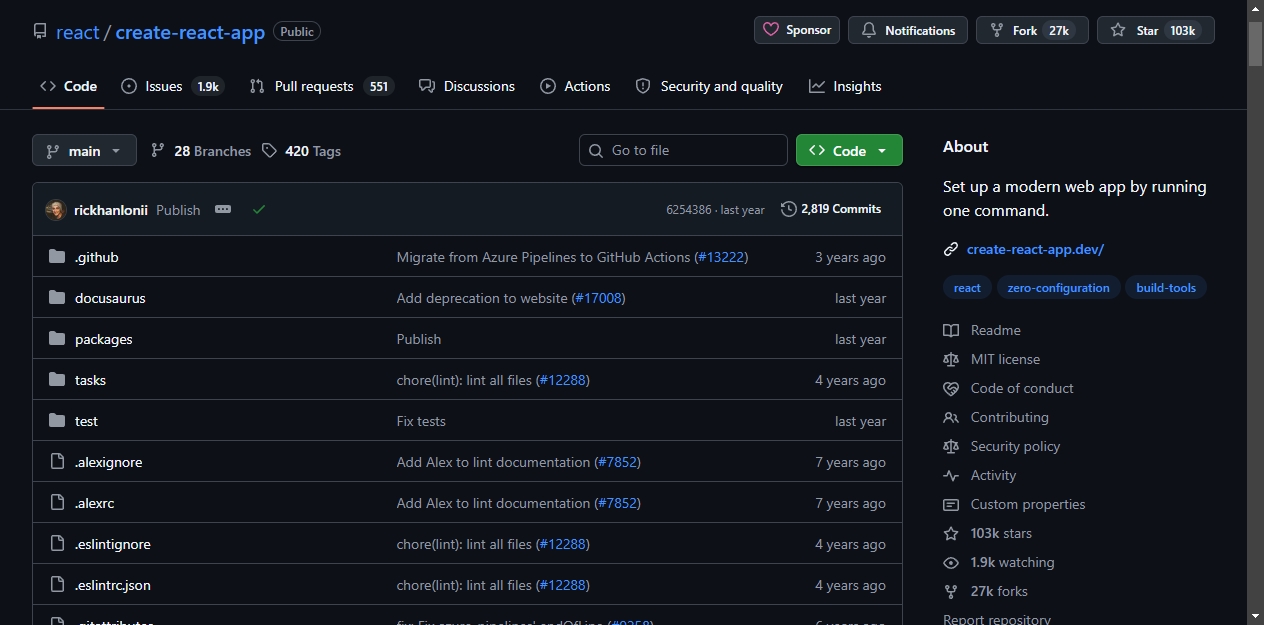Viewport: 1264px width, 625px height.
Task: Open the Actions tab
Action: pyautogui.click(x=575, y=86)
